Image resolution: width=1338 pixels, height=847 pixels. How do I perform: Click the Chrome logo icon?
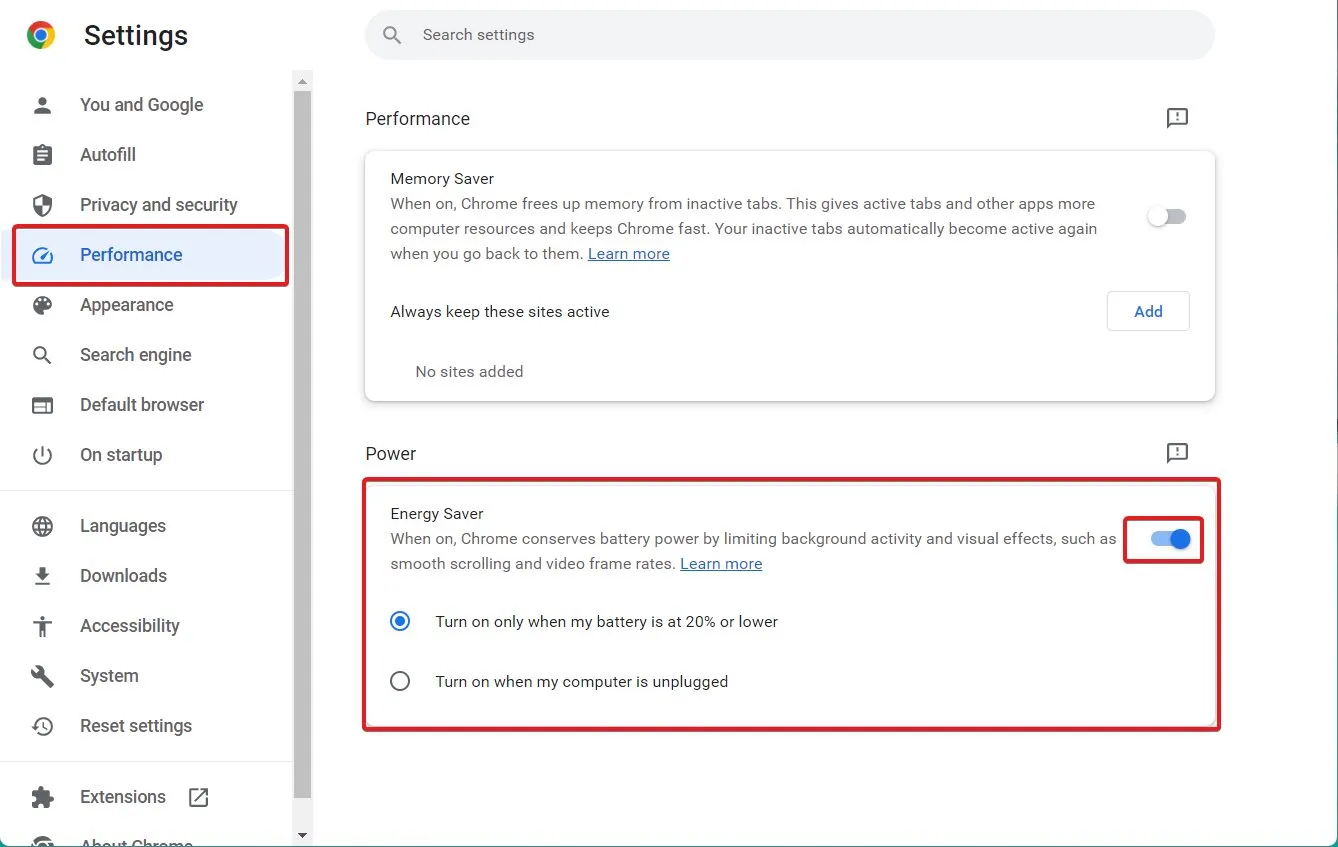point(41,36)
